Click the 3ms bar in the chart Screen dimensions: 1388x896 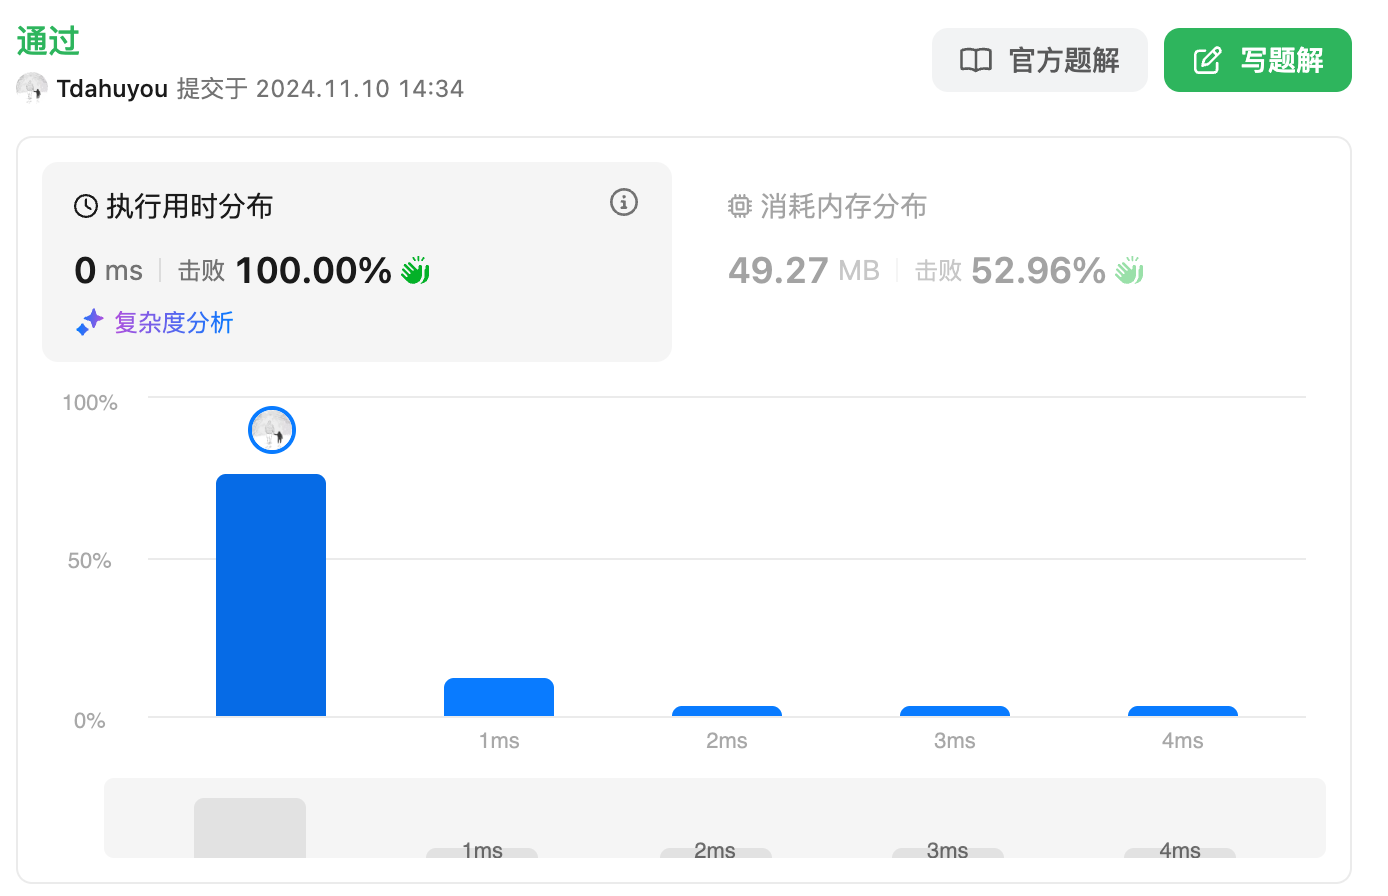[x=955, y=711]
